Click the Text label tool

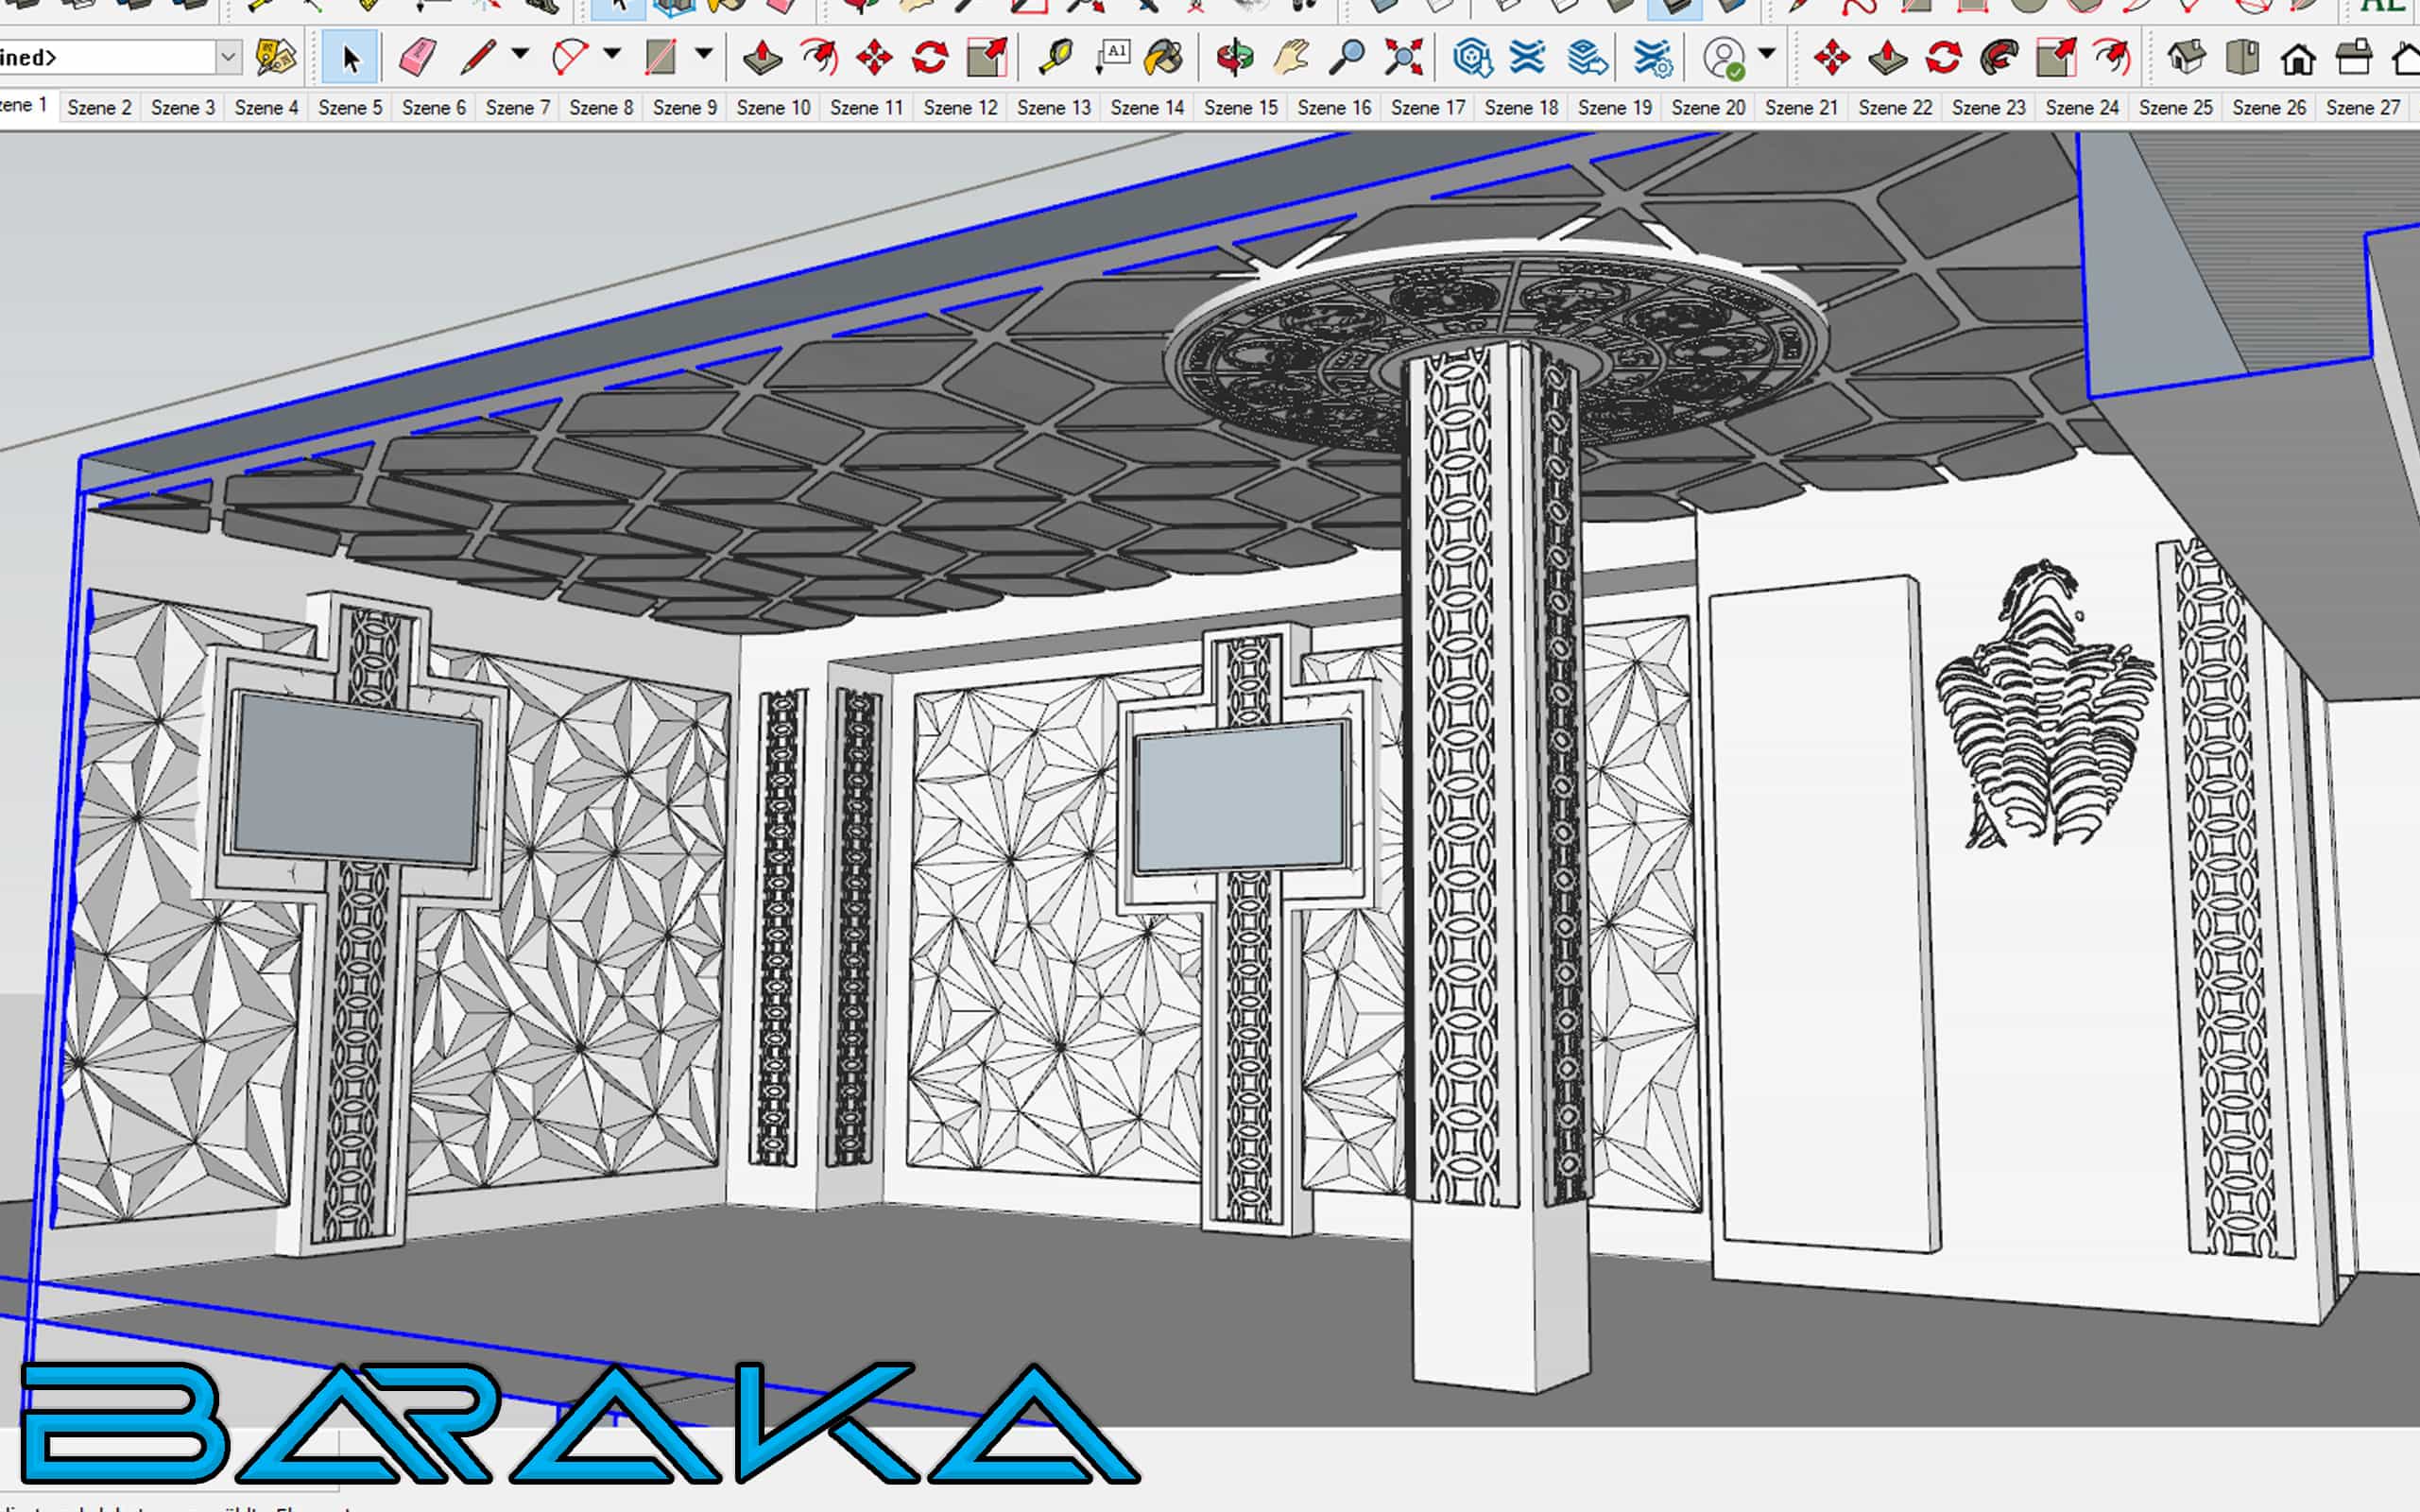pyautogui.click(x=1112, y=57)
